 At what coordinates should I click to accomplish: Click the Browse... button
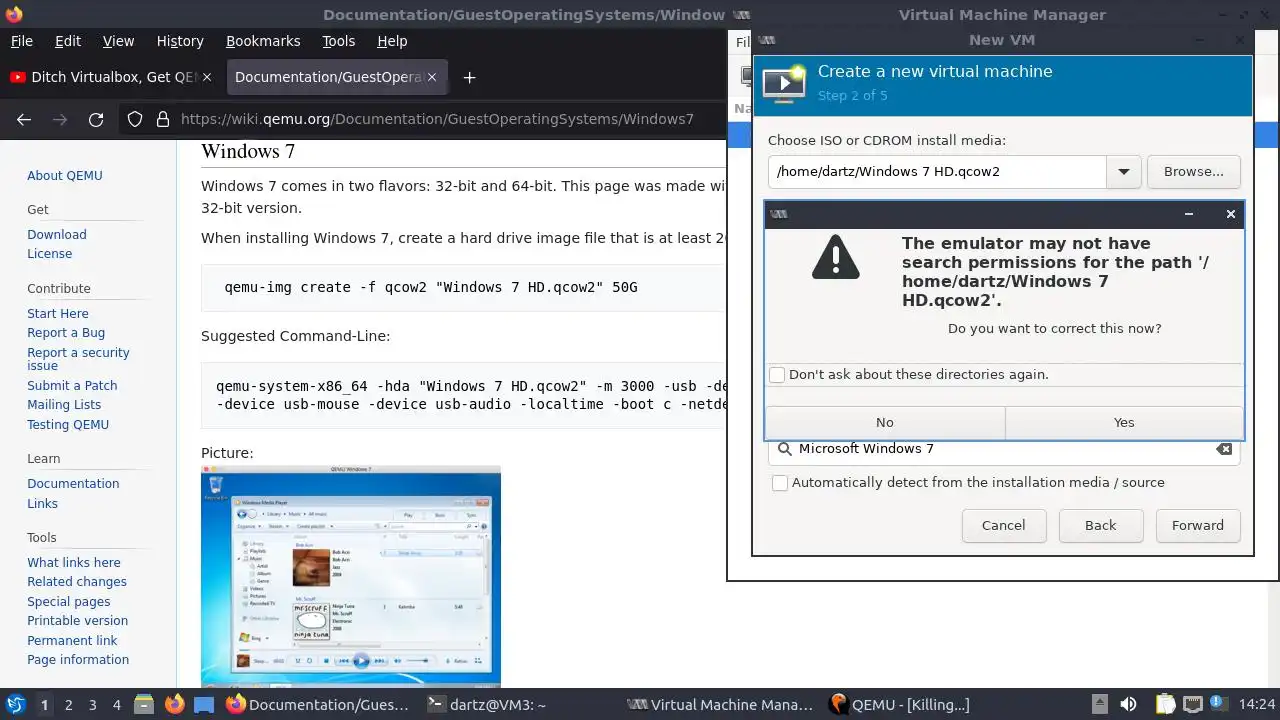click(x=1193, y=172)
